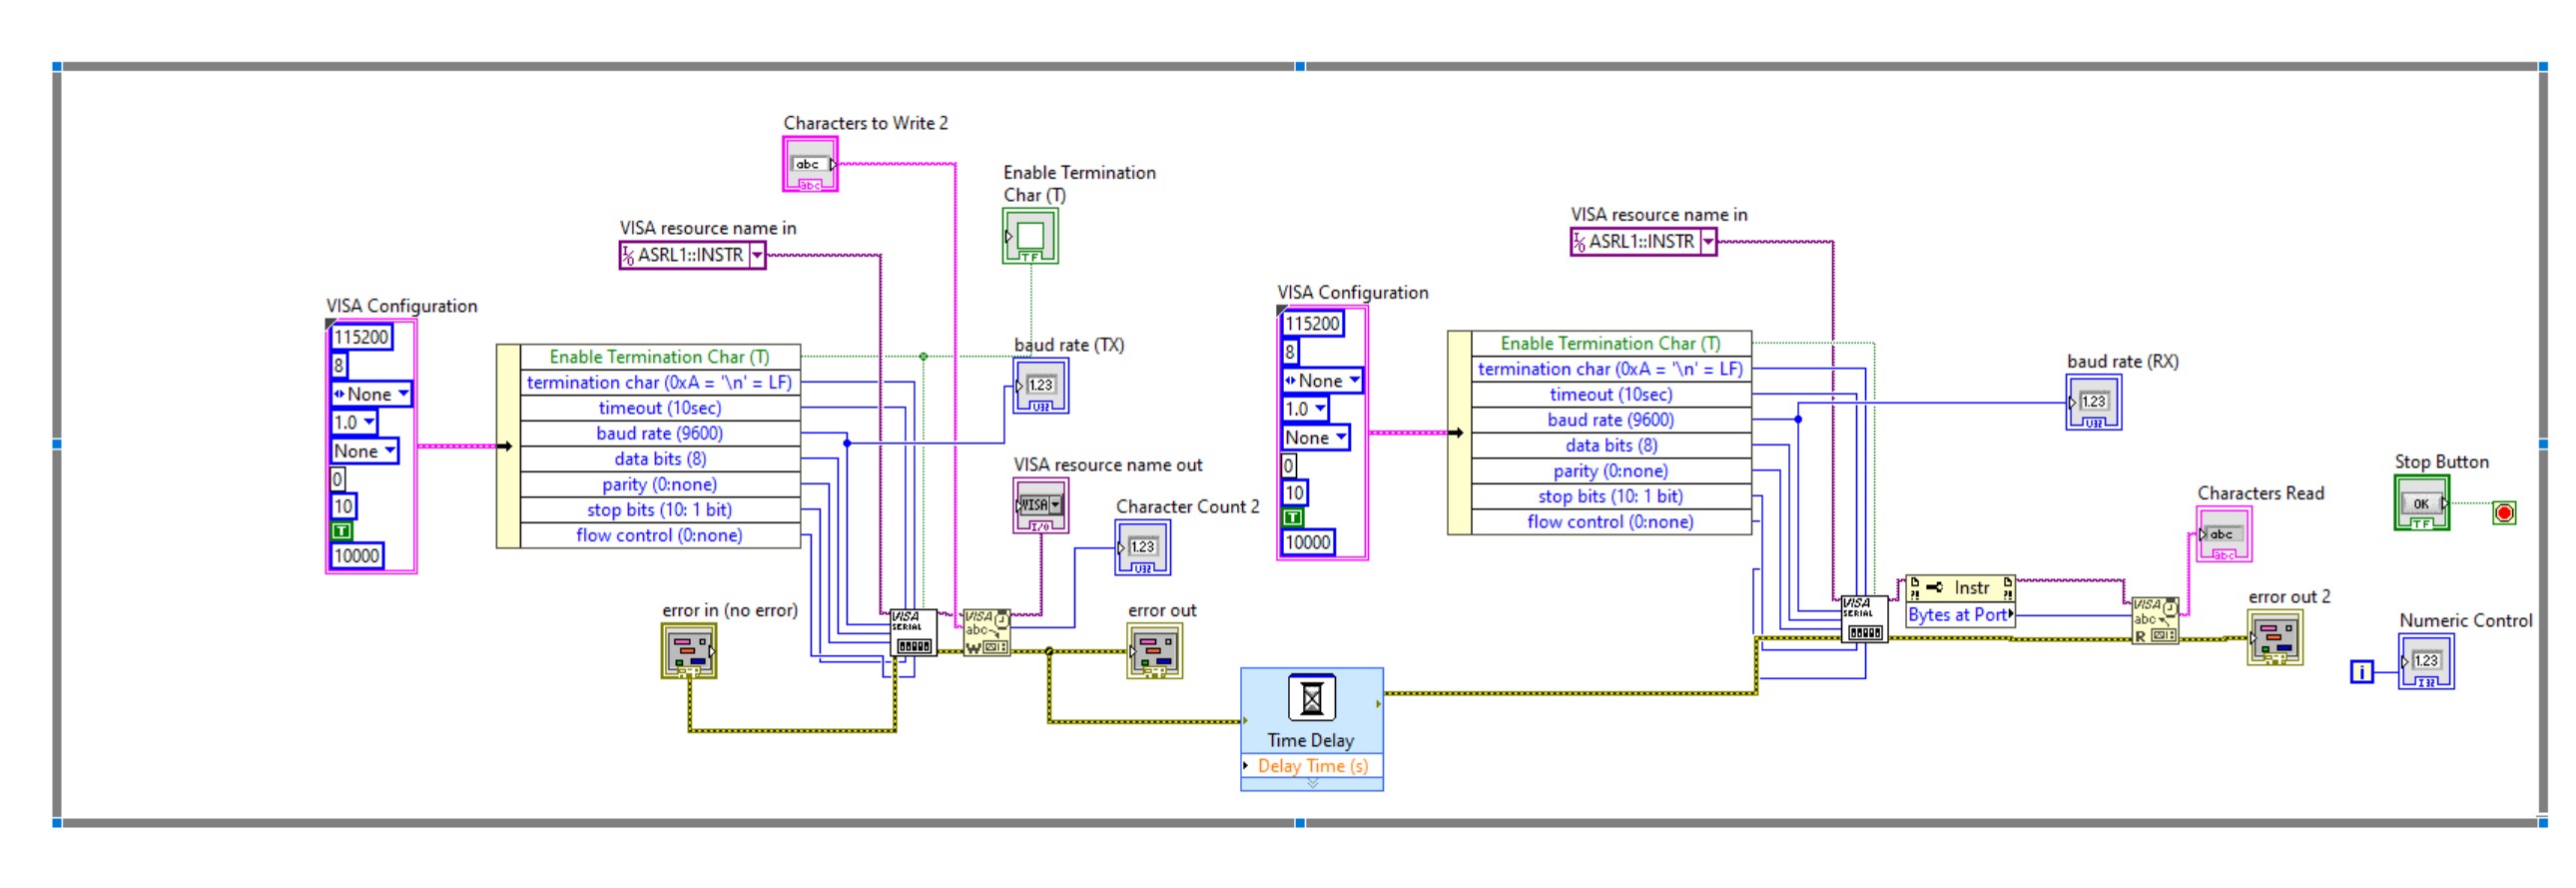The image size is (2576, 888).
Task: Select right unbundle flow control (0:none) element
Action: (1611, 522)
